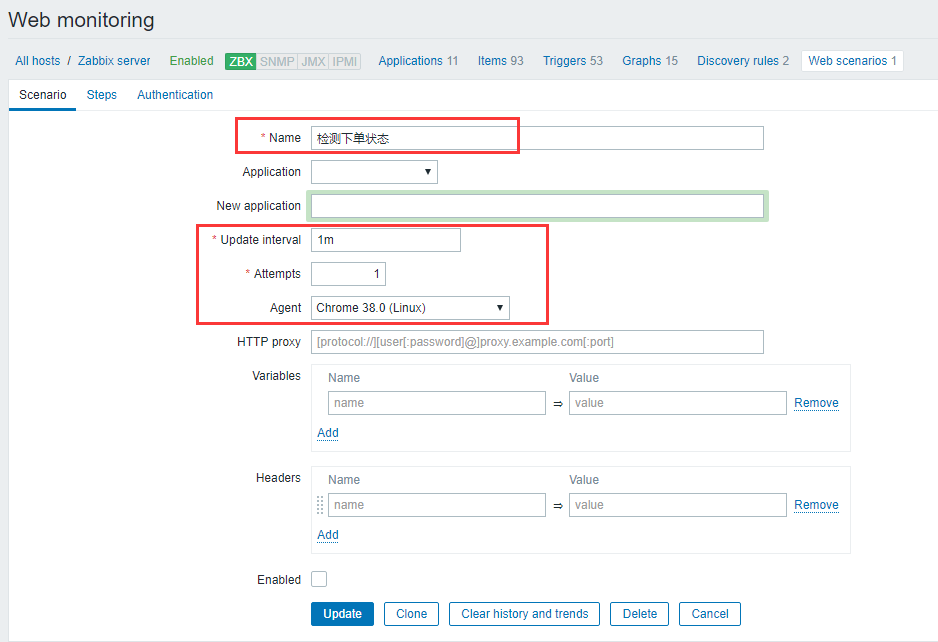Click Clear history and trends button
The image size is (938, 642).
[x=524, y=614]
